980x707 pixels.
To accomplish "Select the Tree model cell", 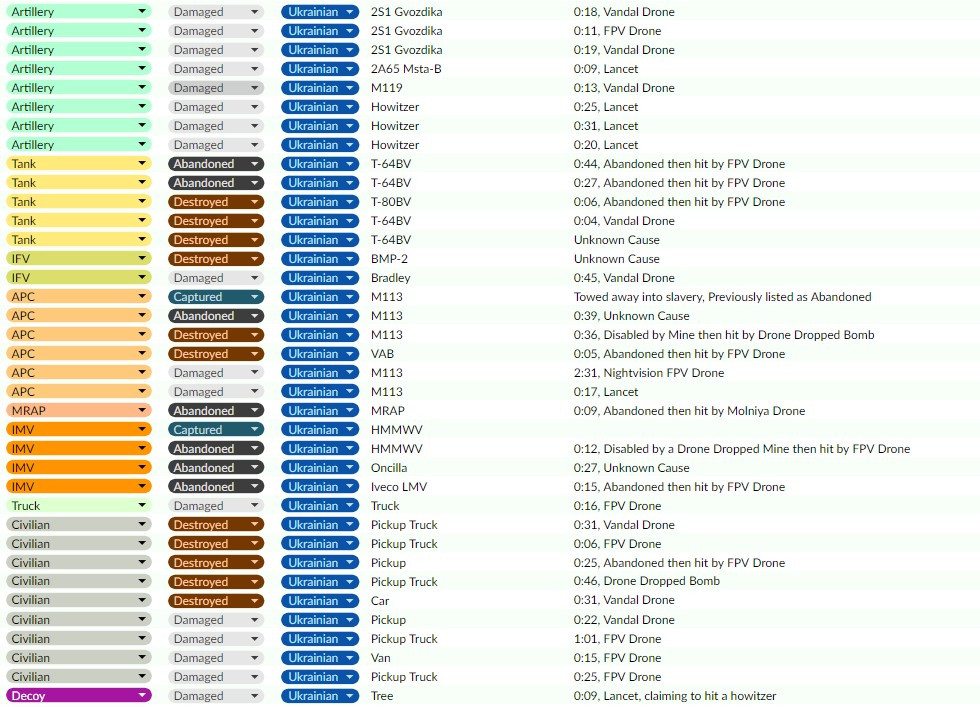I will pyautogui.click(x=382, y=696).
